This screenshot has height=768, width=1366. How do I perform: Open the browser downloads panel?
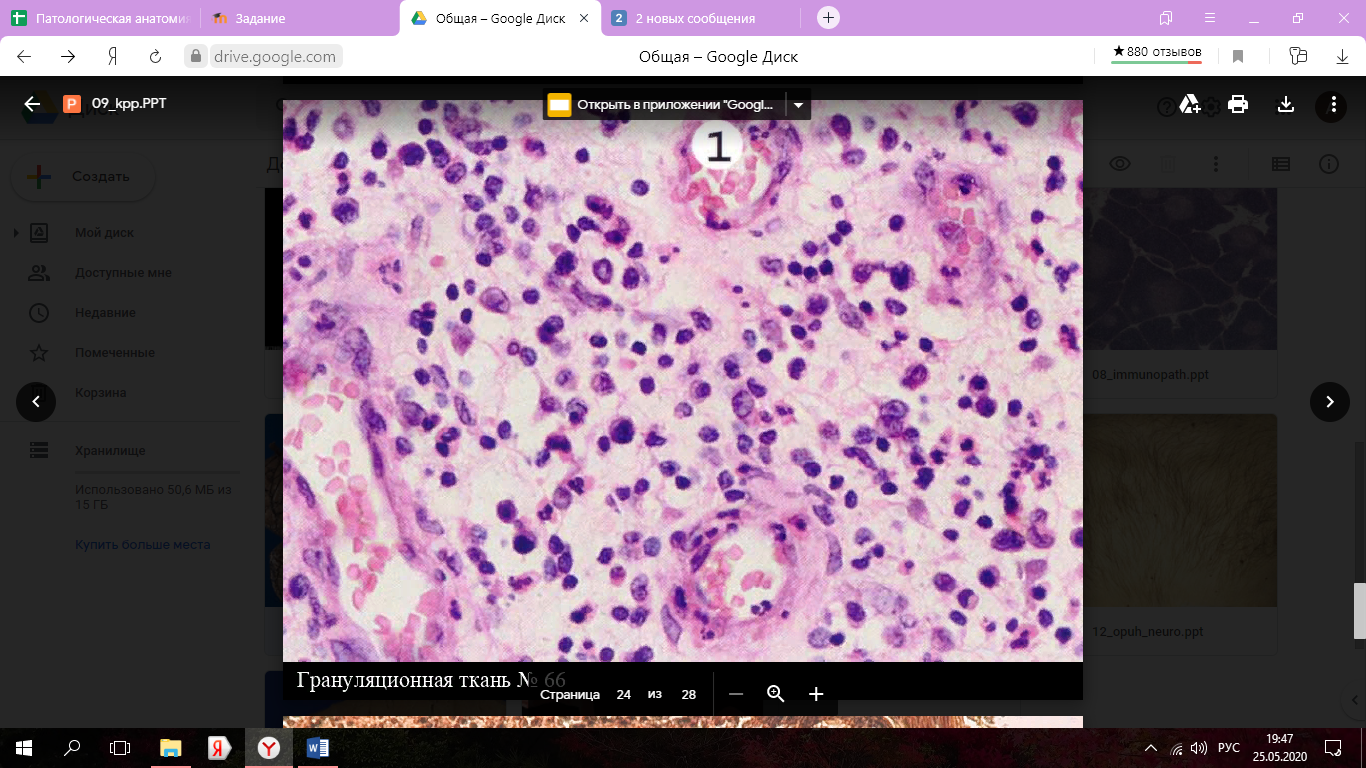(x=1343, y=57)
